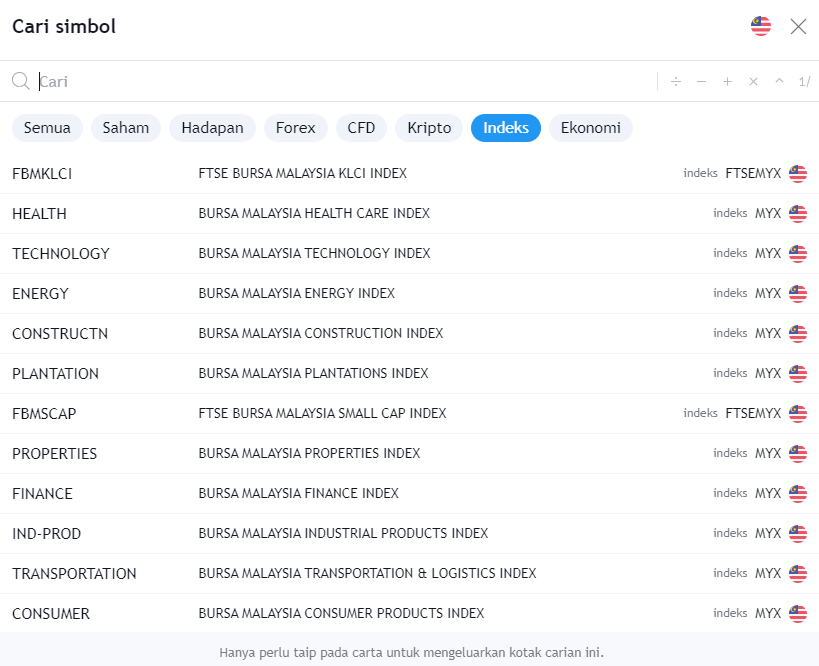
Task: Show Kripto symbols only
Action: (429, 128)
